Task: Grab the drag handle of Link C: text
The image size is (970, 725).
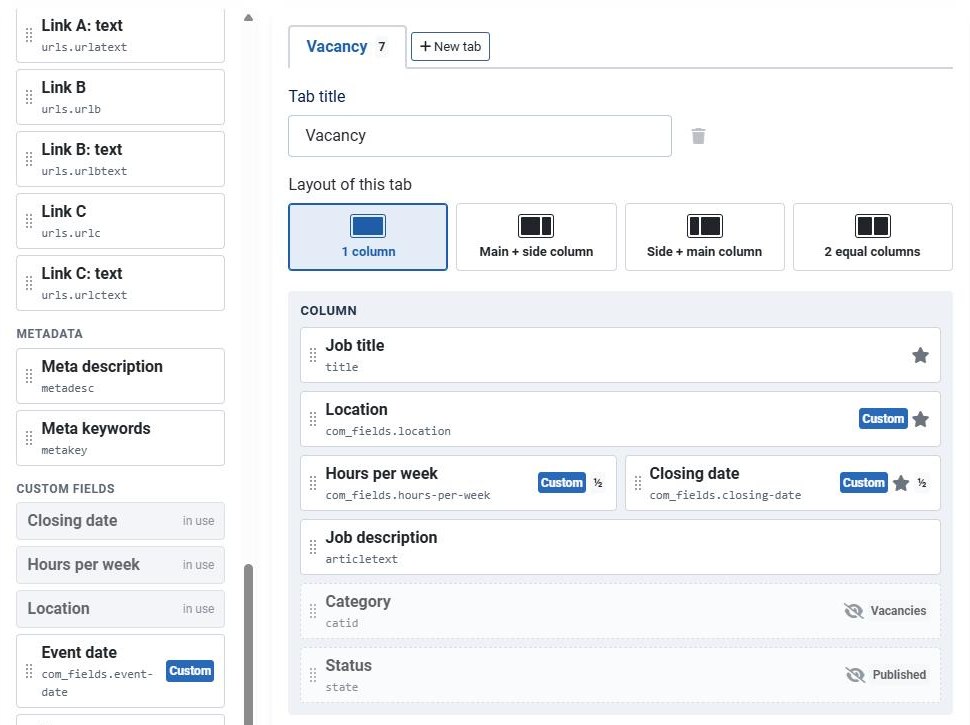Action: [x=29, y=283]
